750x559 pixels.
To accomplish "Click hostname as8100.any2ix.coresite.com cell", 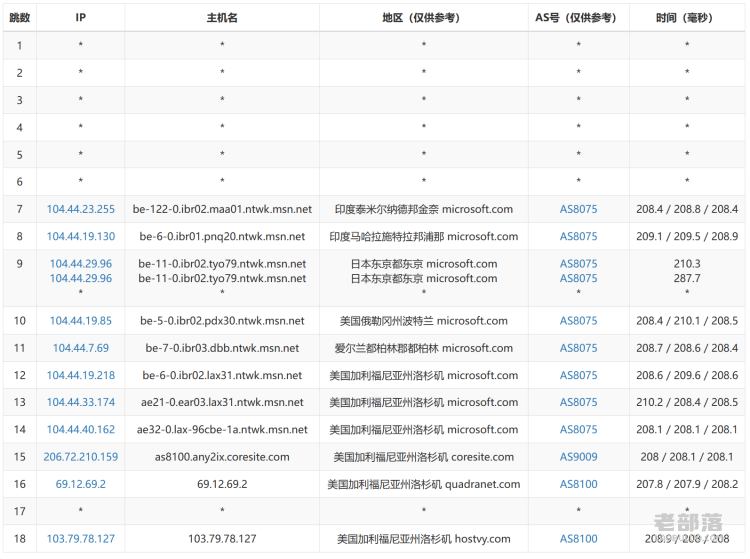I will [x=222, y=457].
